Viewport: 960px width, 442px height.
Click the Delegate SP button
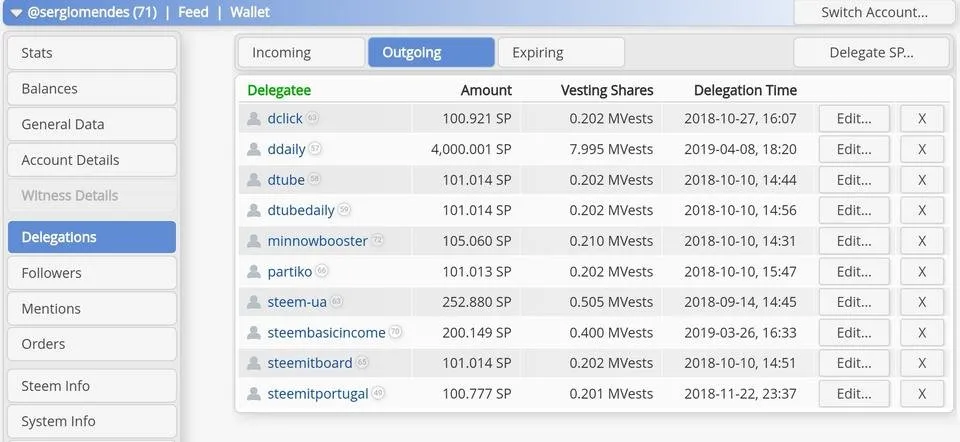[x=871, y=53]
